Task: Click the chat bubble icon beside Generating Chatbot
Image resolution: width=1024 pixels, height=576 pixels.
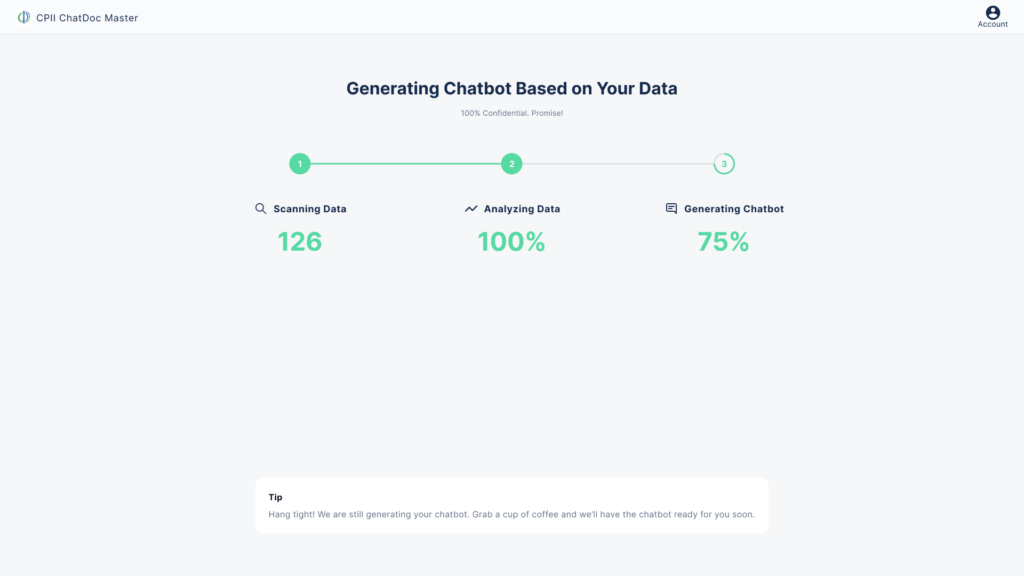Action: pos(672,209)
